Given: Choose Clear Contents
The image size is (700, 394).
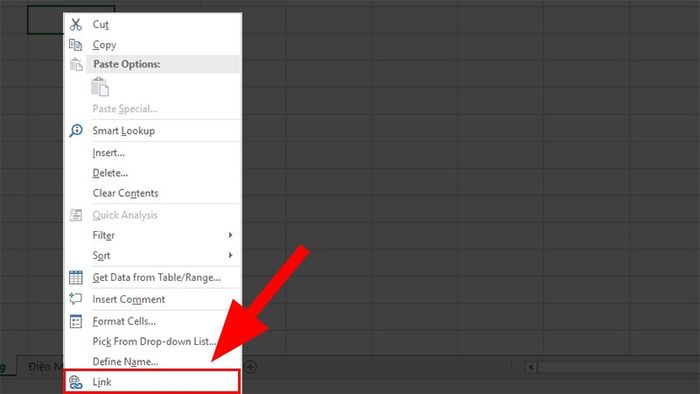Looking at the screenshot, I should [152, 193].
